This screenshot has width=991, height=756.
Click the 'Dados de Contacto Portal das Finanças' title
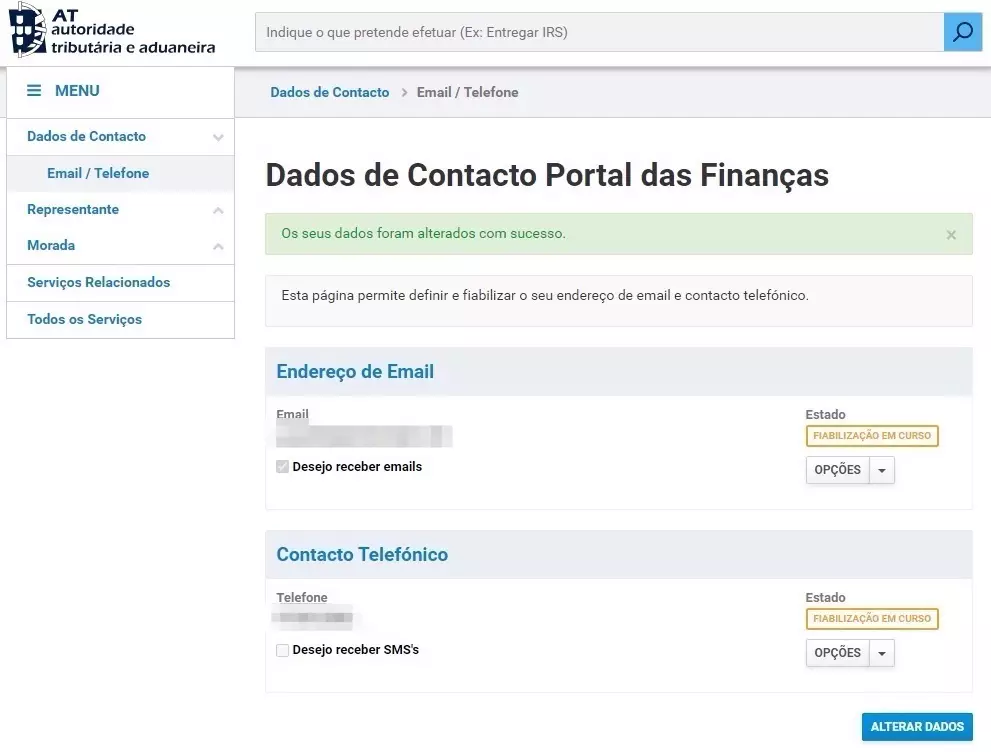[x=547, y=175]
